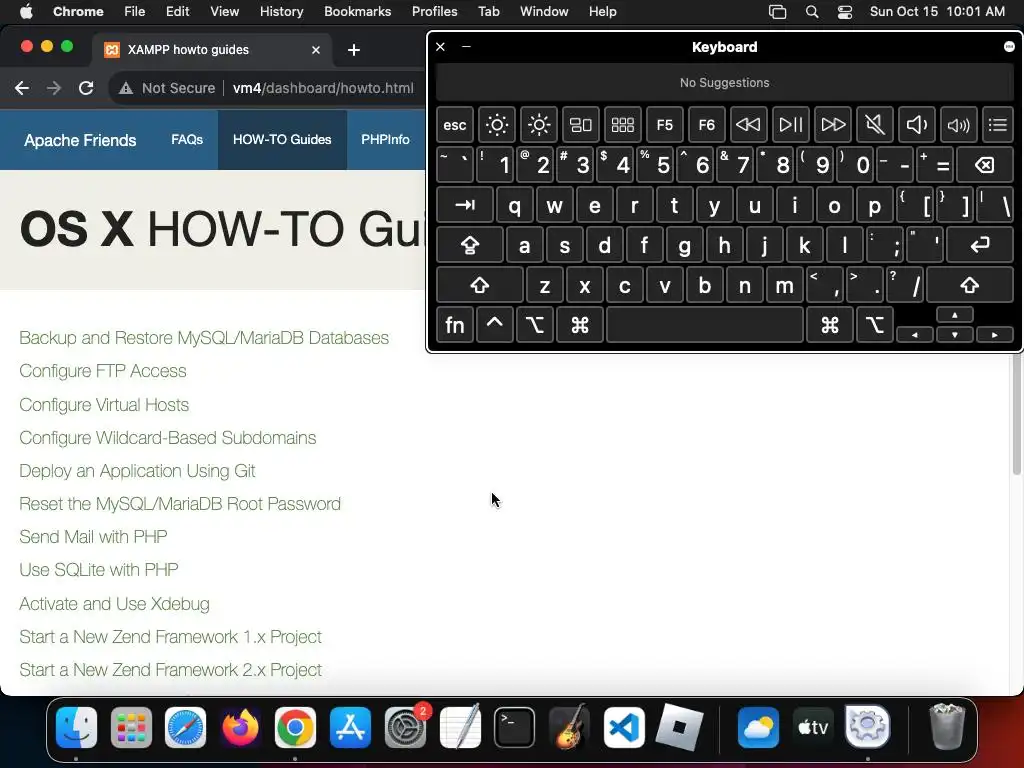The height and width of the screenshot is (768, 1024).
Task: Open the History menu
Action: (x=281, y=11)
